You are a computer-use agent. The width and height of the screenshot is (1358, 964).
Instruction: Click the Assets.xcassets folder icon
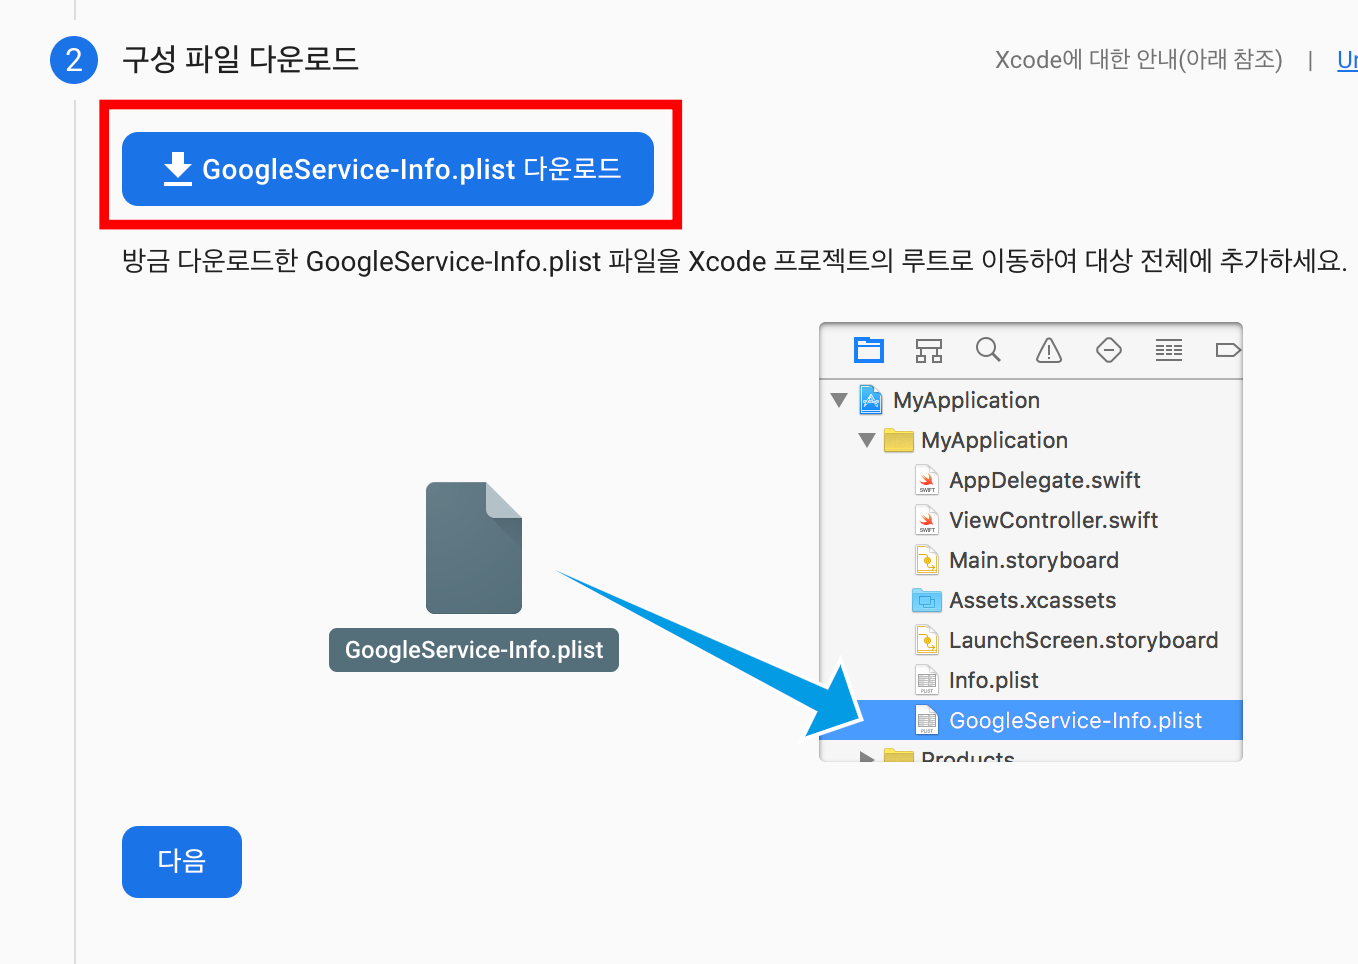point(927,600)
